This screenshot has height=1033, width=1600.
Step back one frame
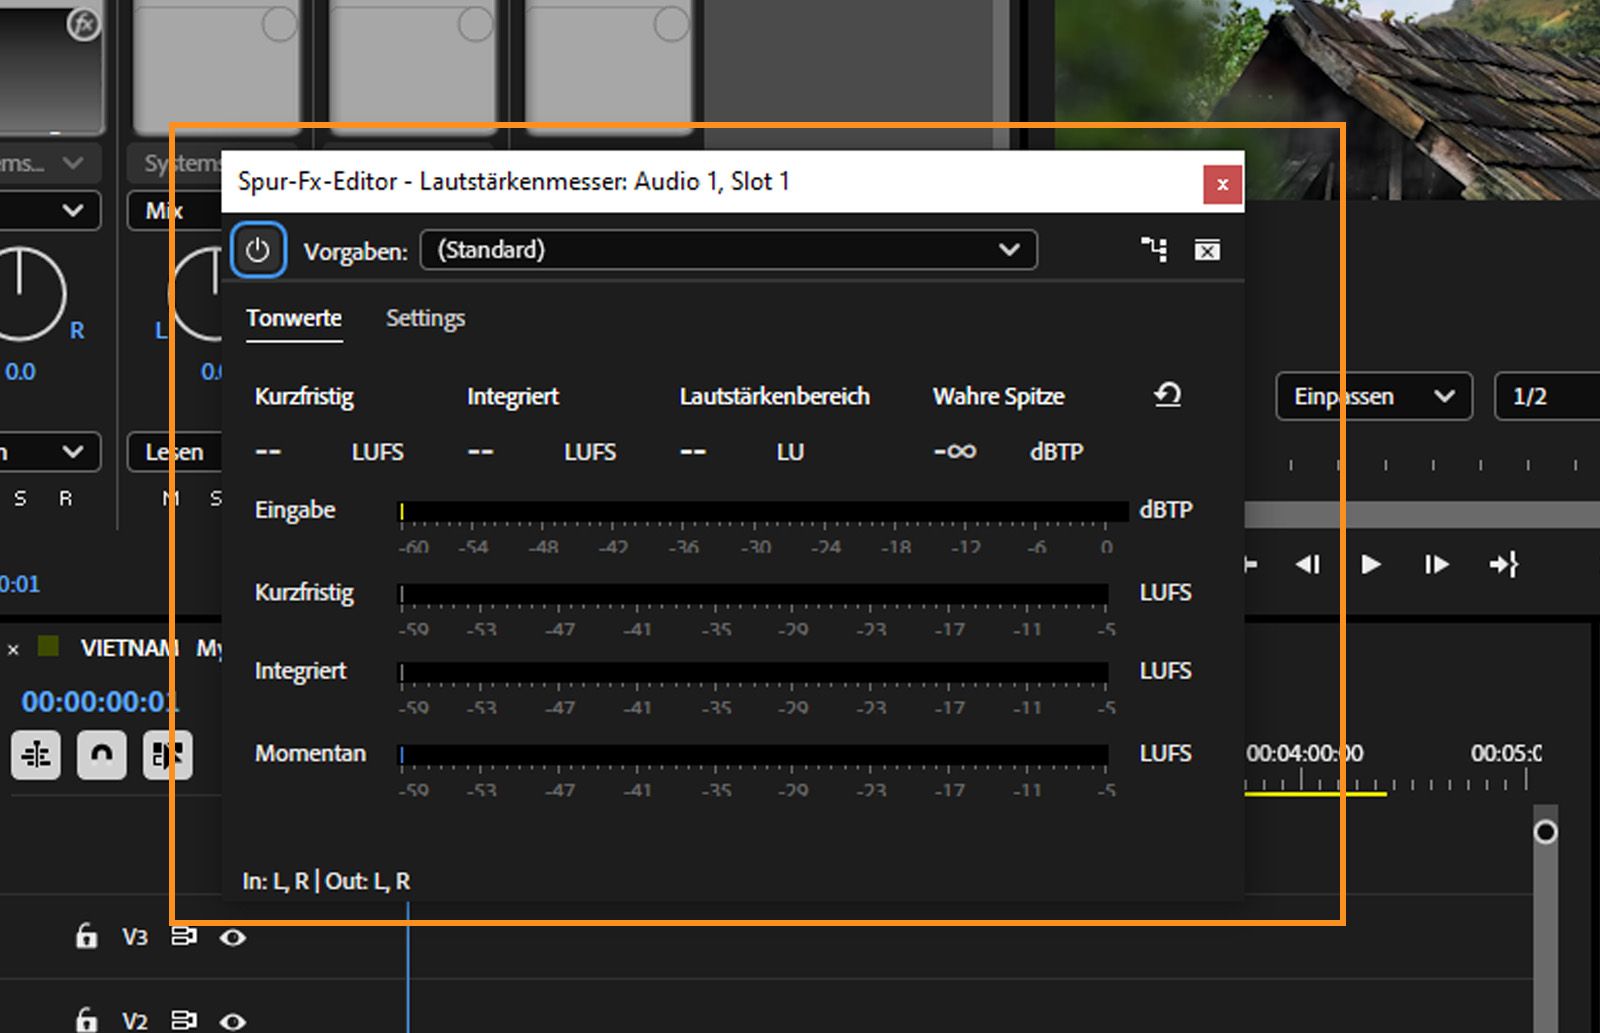coord(1308,565)
